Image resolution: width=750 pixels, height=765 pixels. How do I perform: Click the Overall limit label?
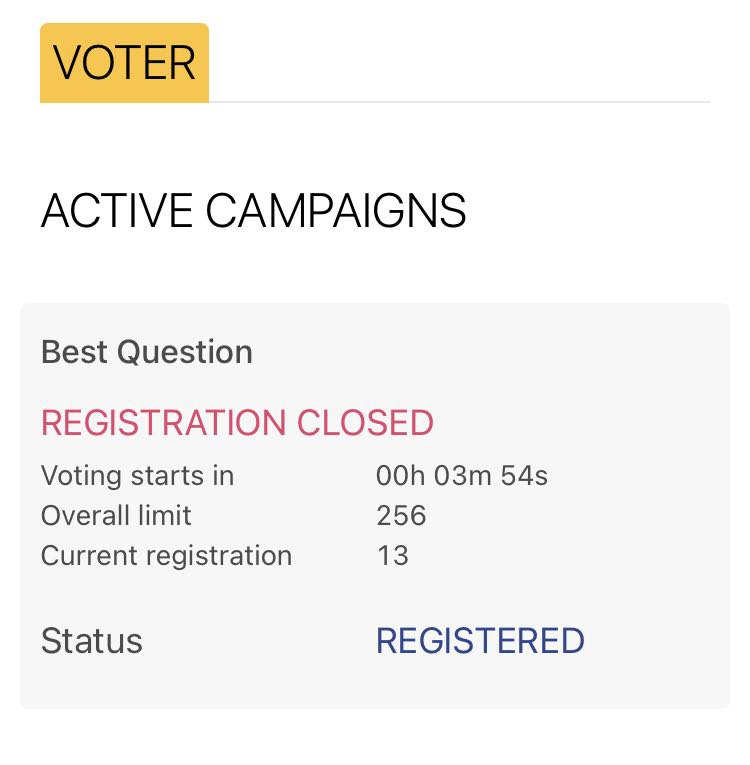[116, 515]
